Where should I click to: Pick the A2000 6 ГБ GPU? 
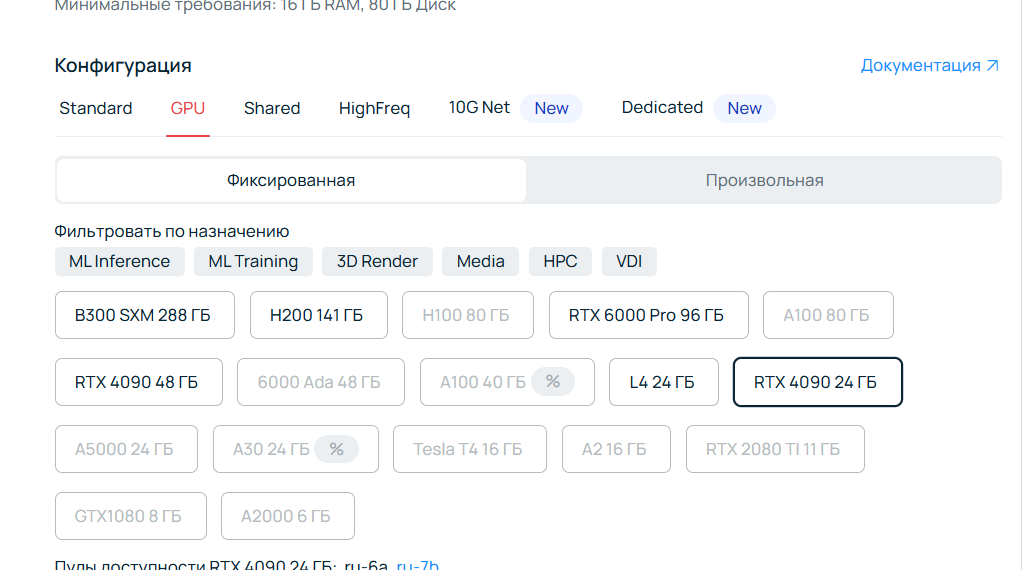pyautogui.click(x=288, y=516)
